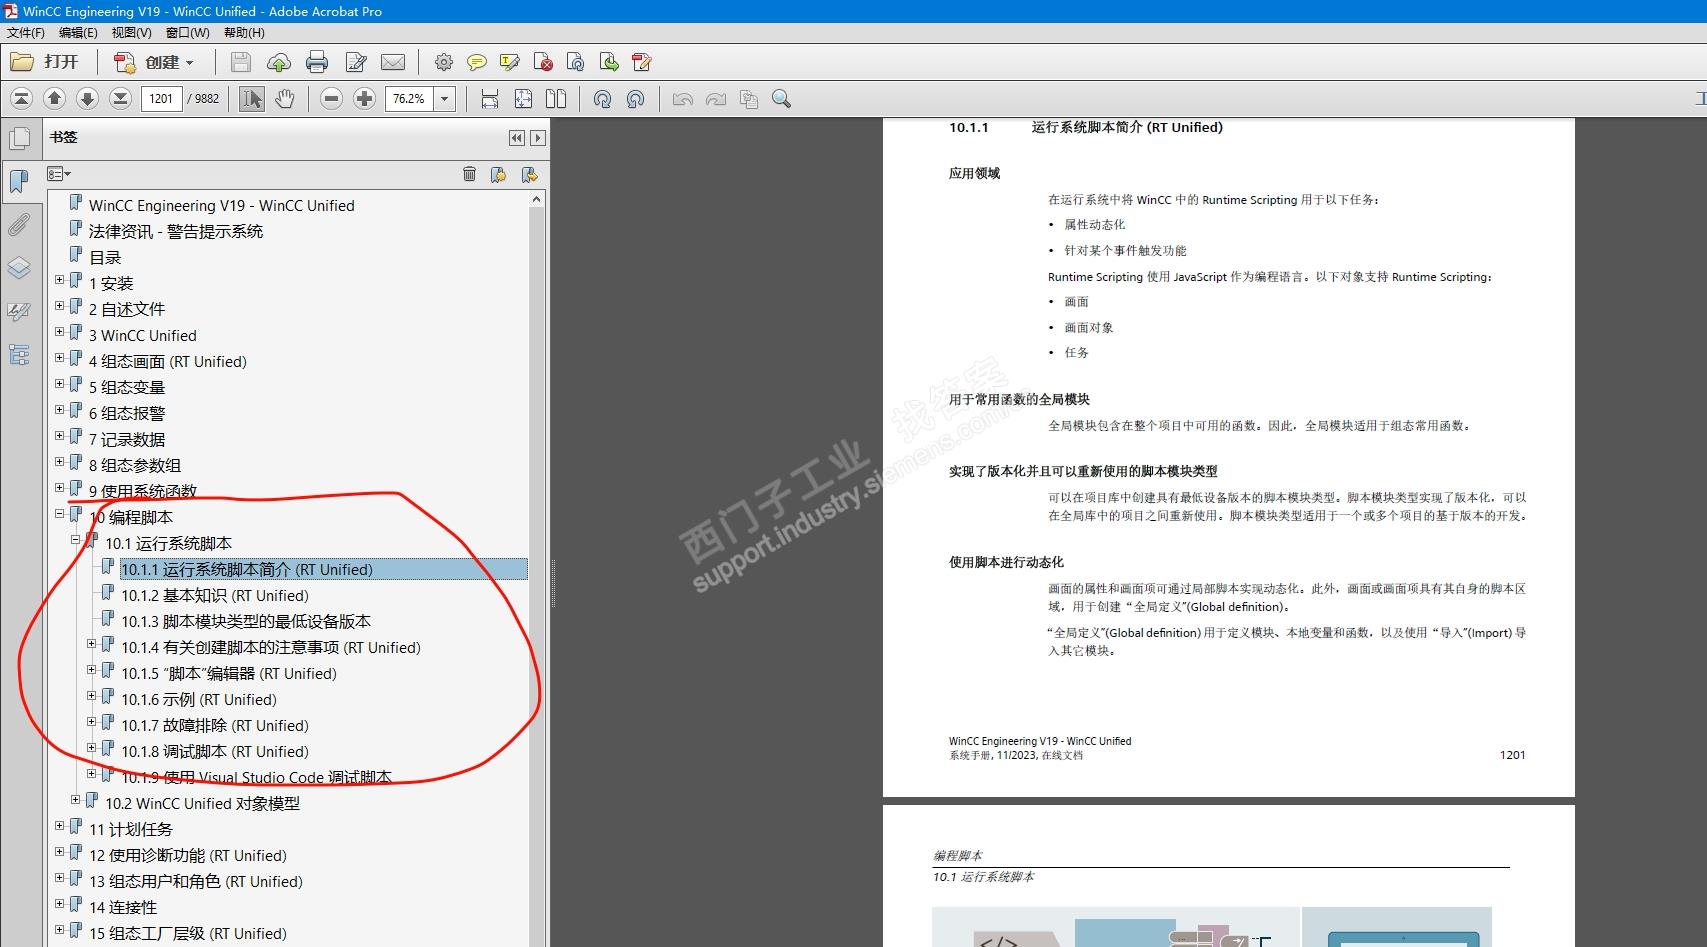Select the highlight text tool
The height and width of the screenshot is (947, 1707).
[x=510, y=63]
